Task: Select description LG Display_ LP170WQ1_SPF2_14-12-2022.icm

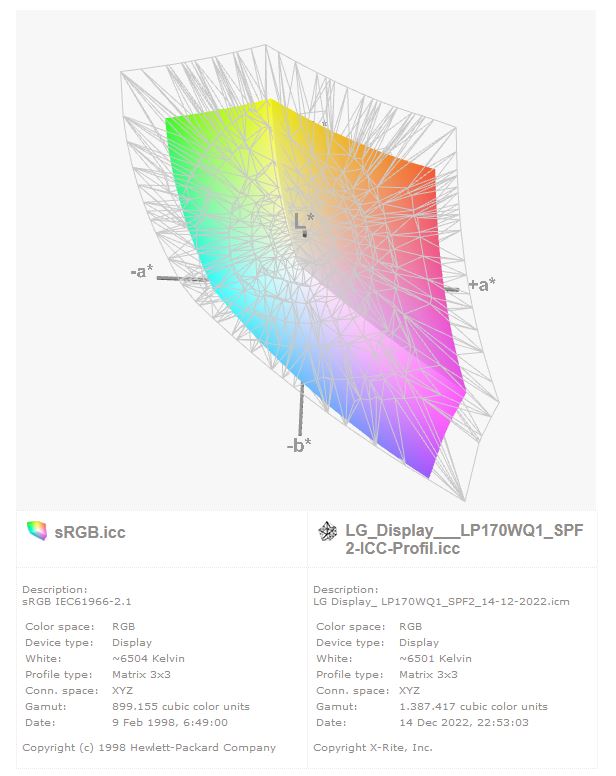Action: 441,601
